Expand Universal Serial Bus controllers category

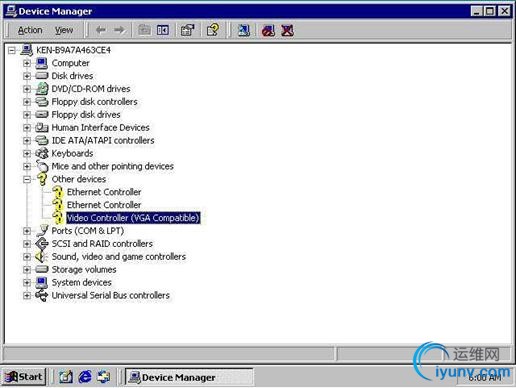[x=27, y=295]
